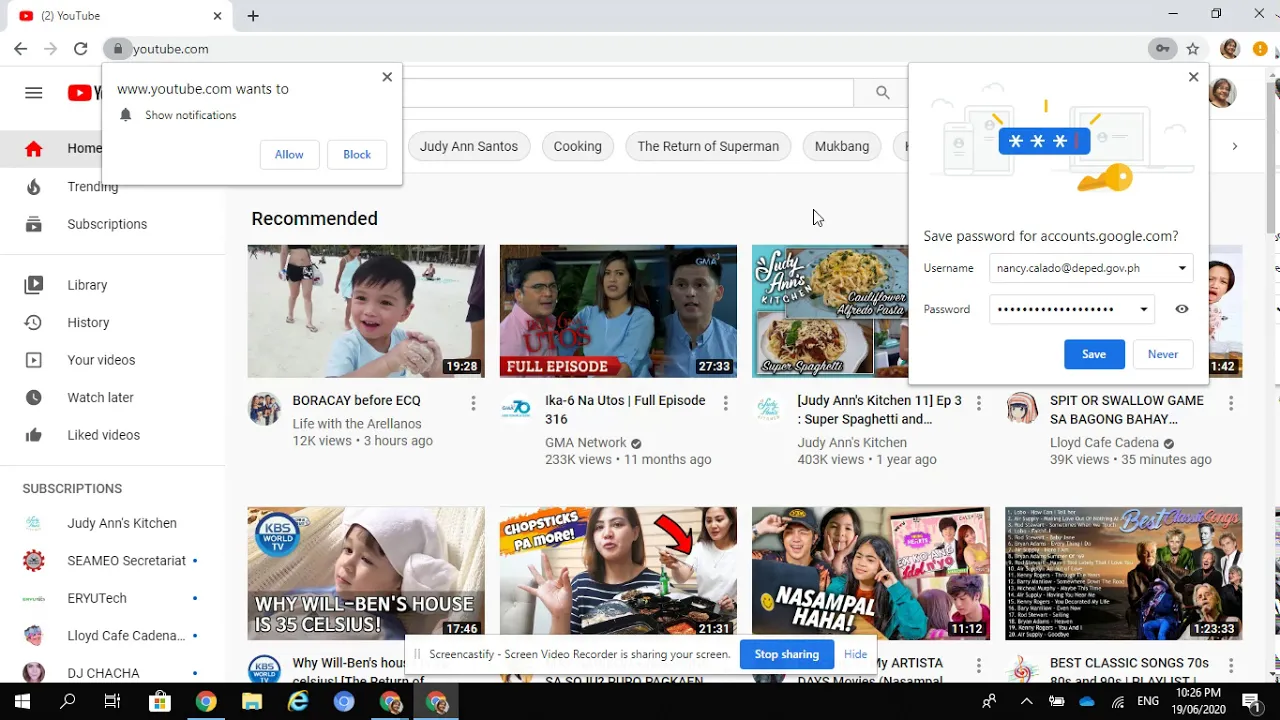Open History in the sidebar
The width and height of the screenshot is (1280, 720).
pyautogui.click(x=112, y=322)
